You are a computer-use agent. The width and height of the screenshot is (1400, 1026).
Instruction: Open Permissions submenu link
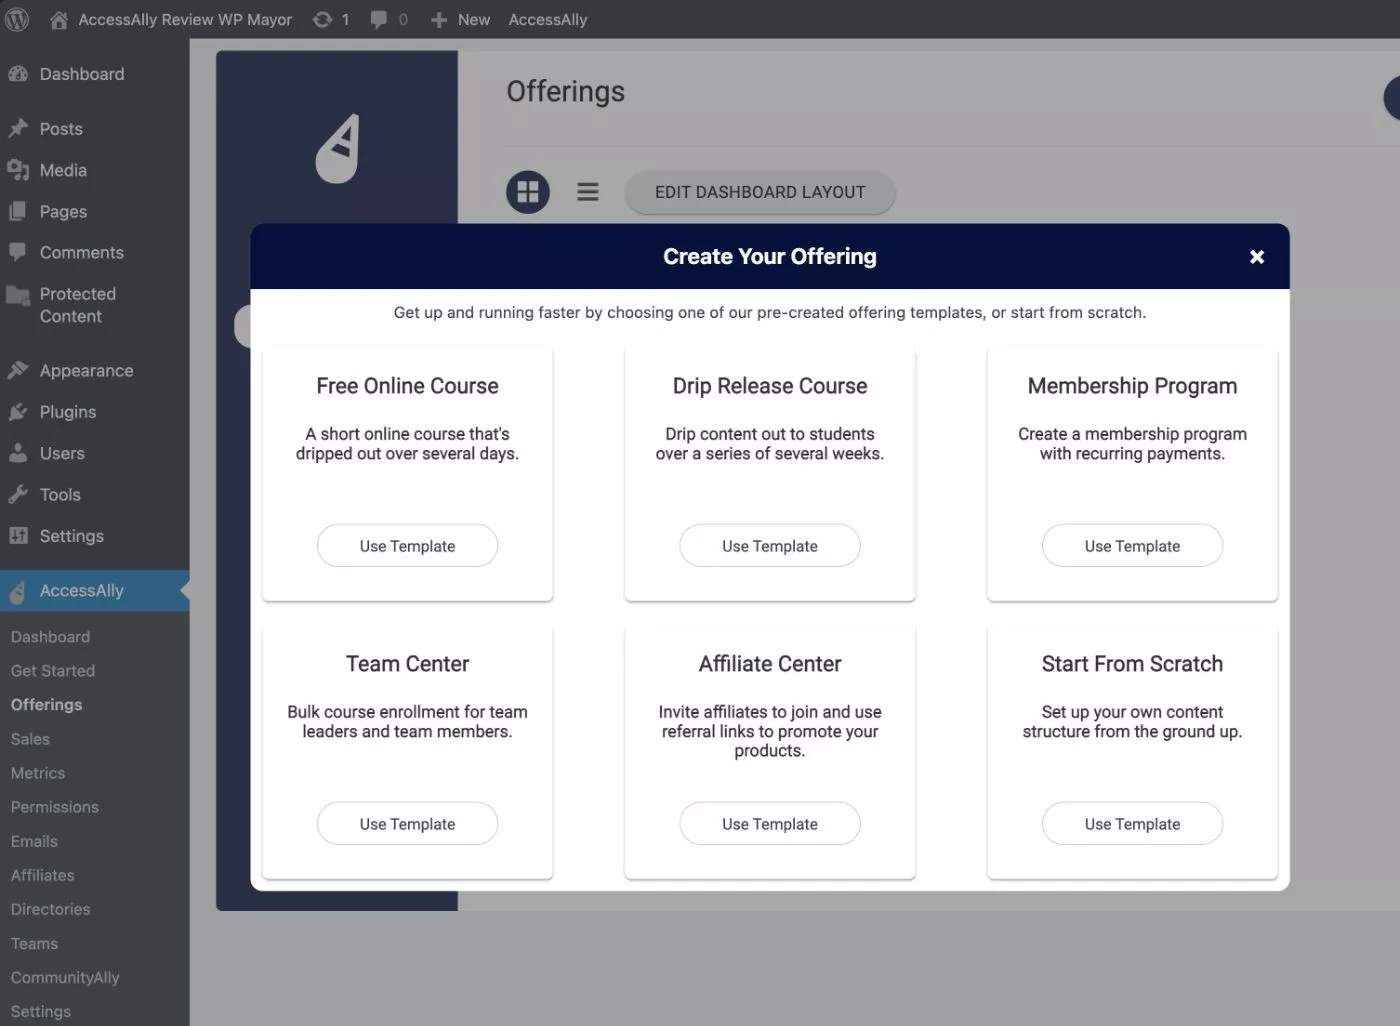[55, 807]
